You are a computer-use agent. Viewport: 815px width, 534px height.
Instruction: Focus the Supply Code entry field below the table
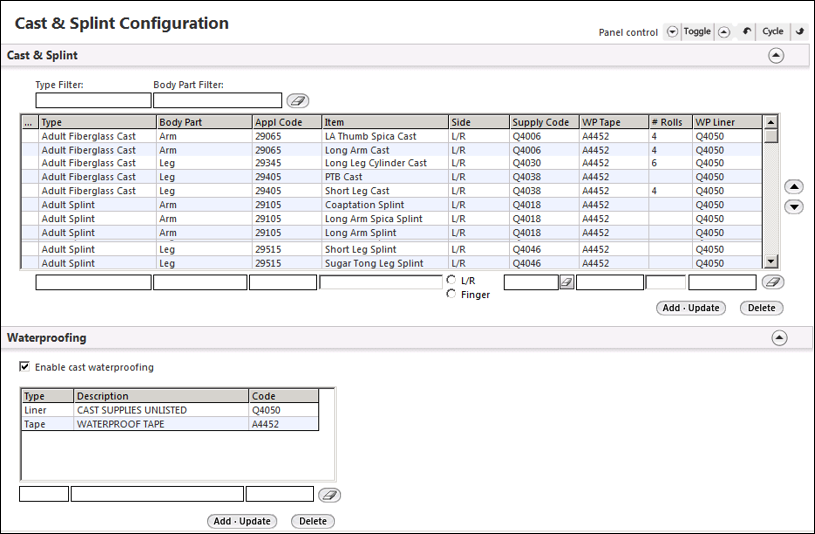(x=531, y=282)
